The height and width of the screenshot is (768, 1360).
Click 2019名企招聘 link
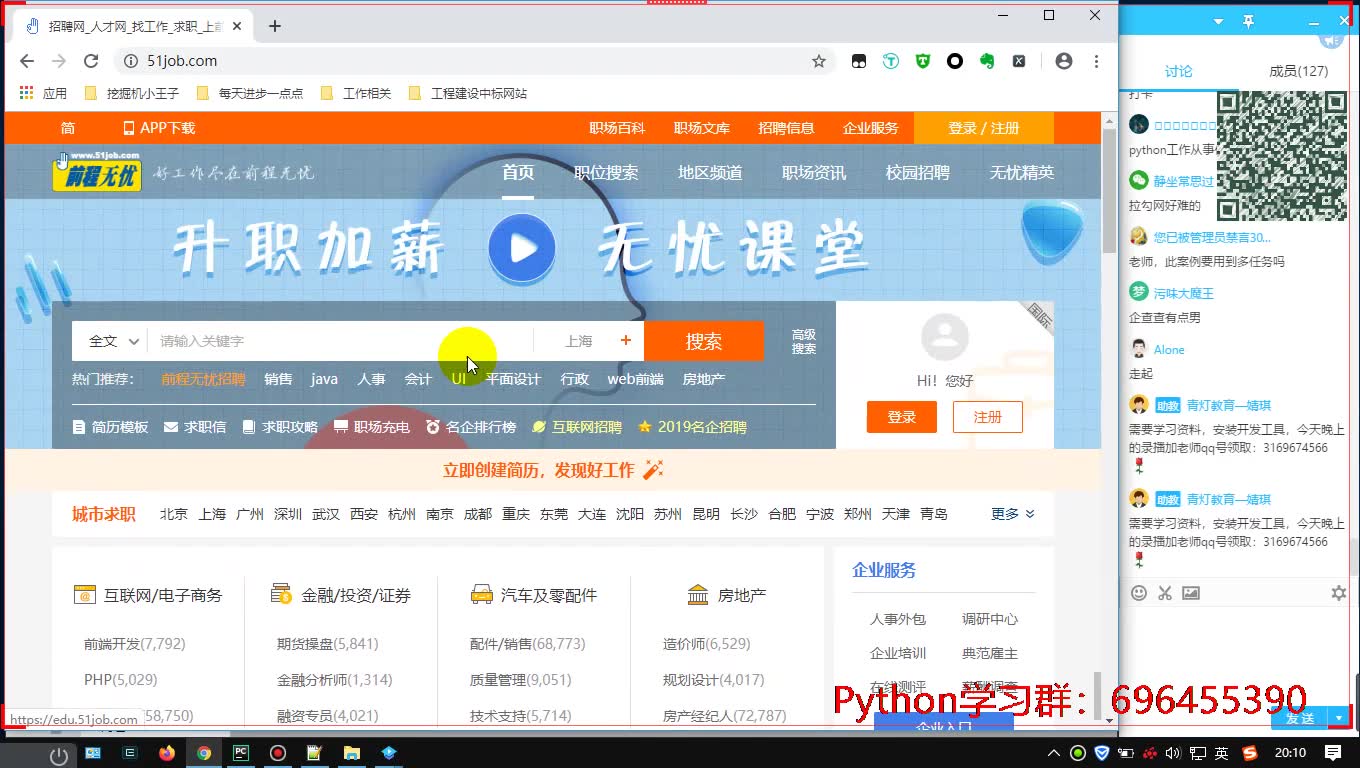coord(692,427)
